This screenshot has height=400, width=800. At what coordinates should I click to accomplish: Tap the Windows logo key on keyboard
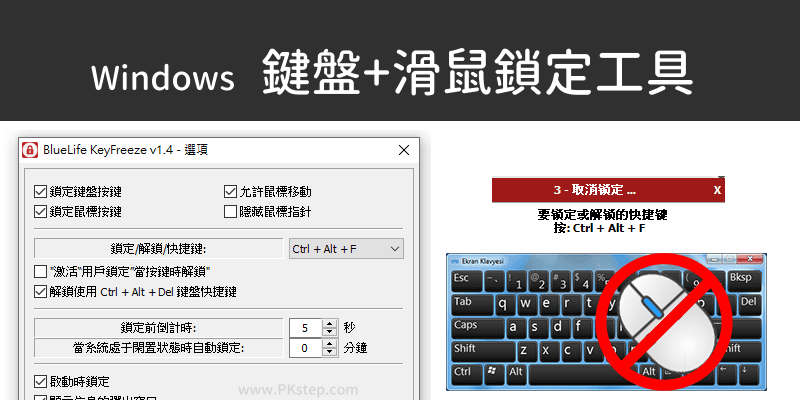pyautogui.click(x=494, y=375)
